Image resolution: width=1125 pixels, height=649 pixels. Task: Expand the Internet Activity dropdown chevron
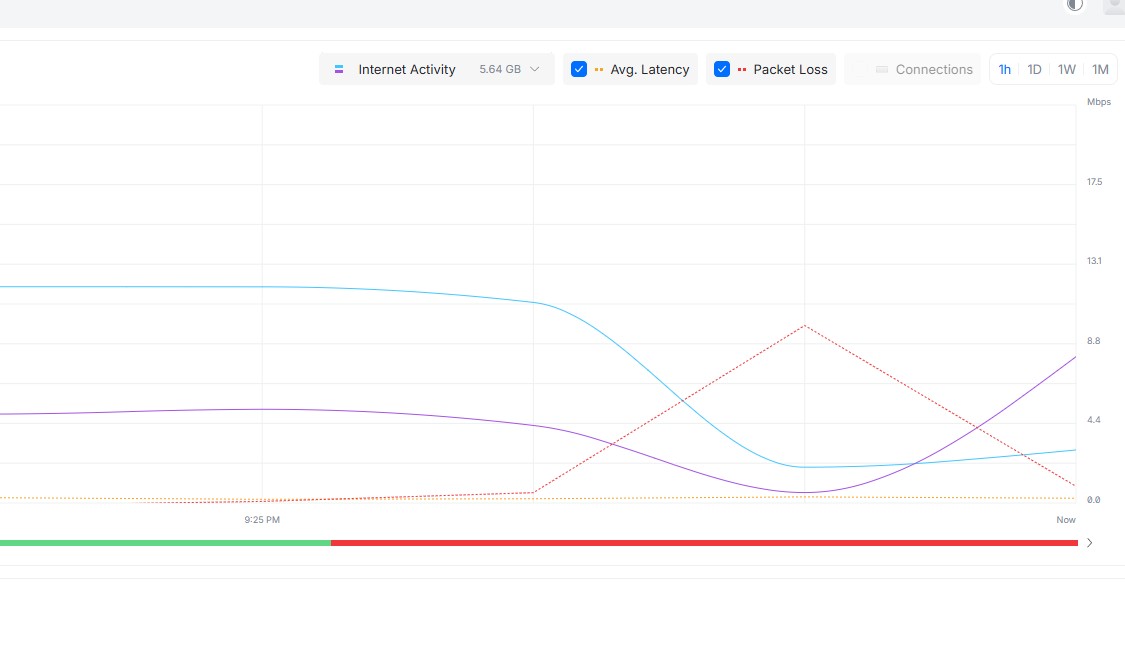(x=535, y=69)
